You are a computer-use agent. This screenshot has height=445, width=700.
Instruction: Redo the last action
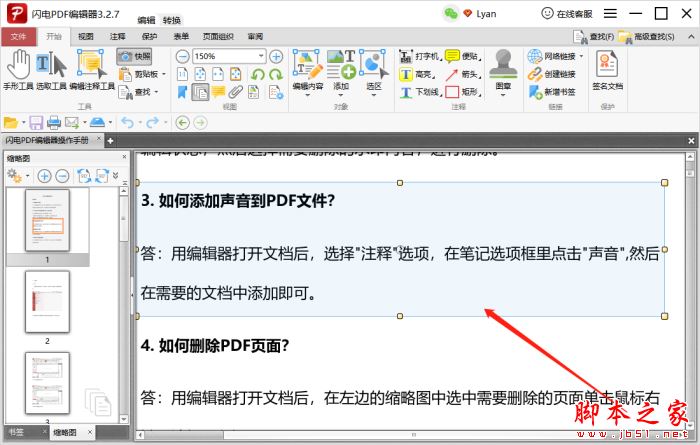(153, 122)
